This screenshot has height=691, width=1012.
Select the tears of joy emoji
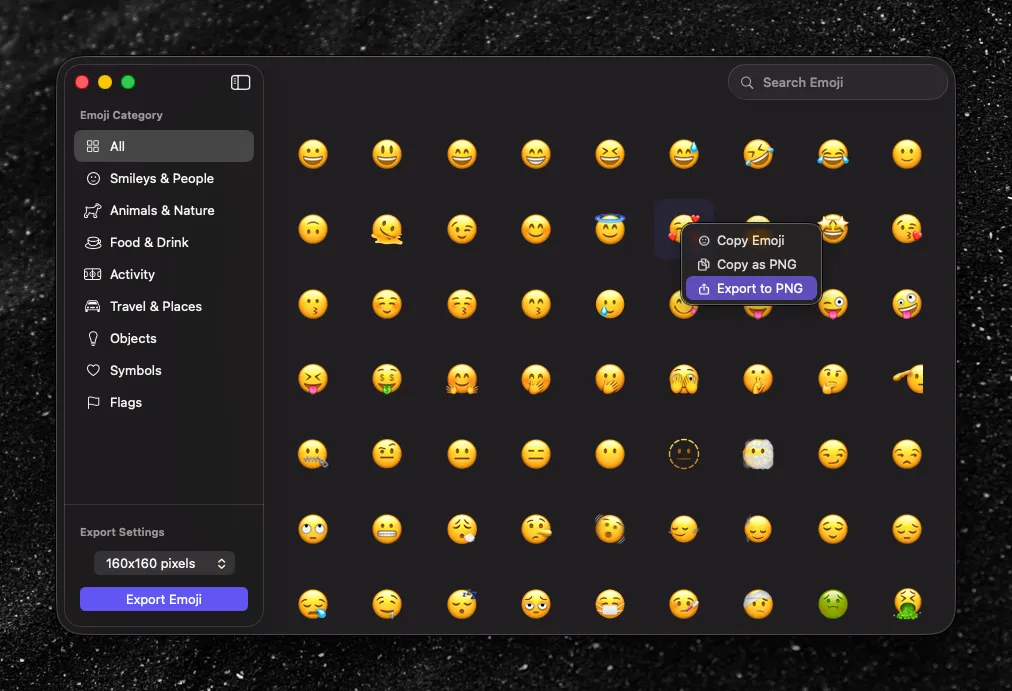(833, 154)
